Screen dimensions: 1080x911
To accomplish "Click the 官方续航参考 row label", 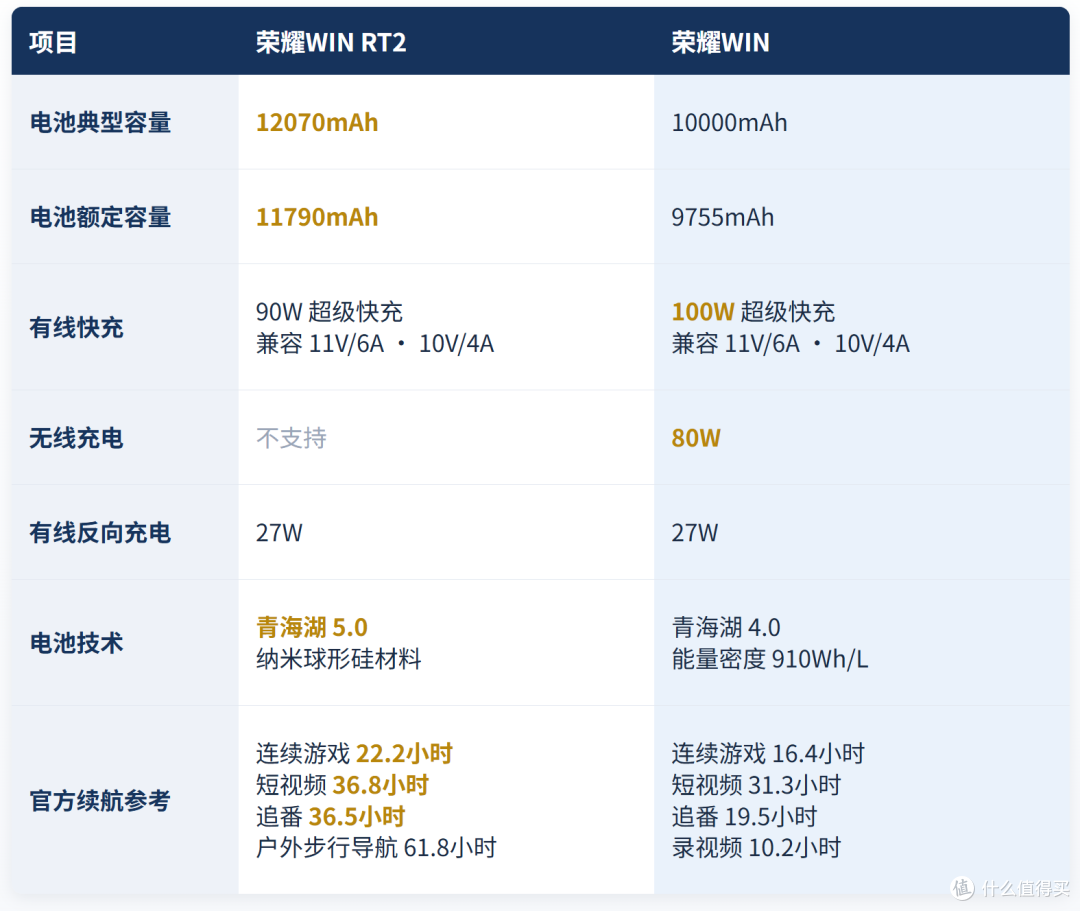I will (101, 800).
